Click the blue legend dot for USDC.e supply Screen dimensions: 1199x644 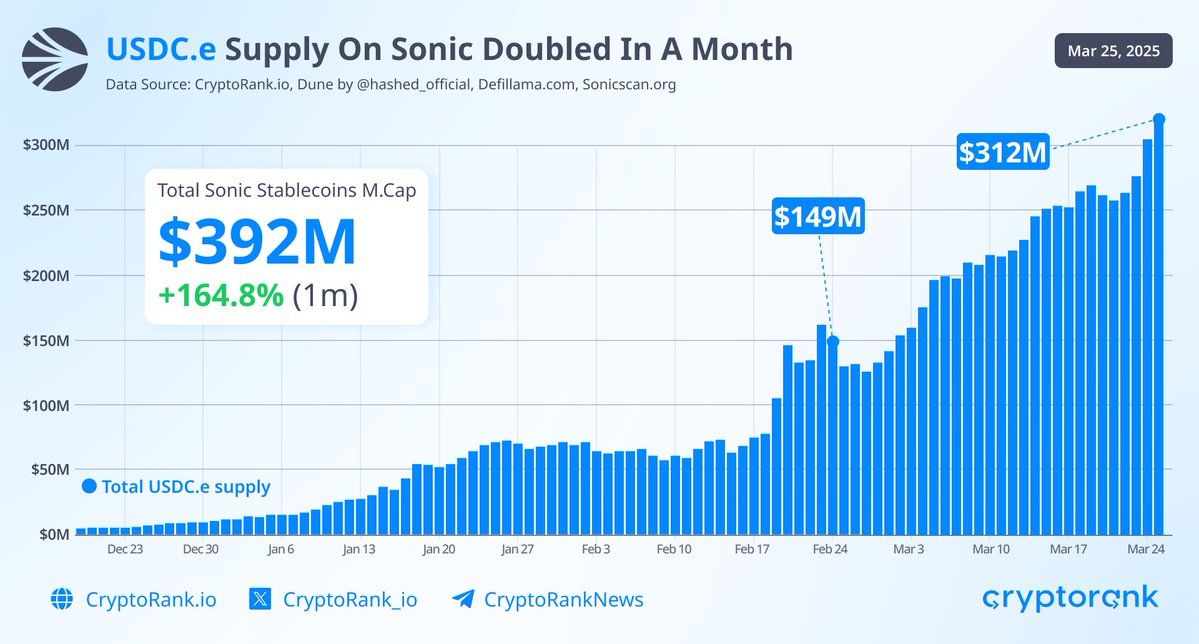(x=89, y=486)
